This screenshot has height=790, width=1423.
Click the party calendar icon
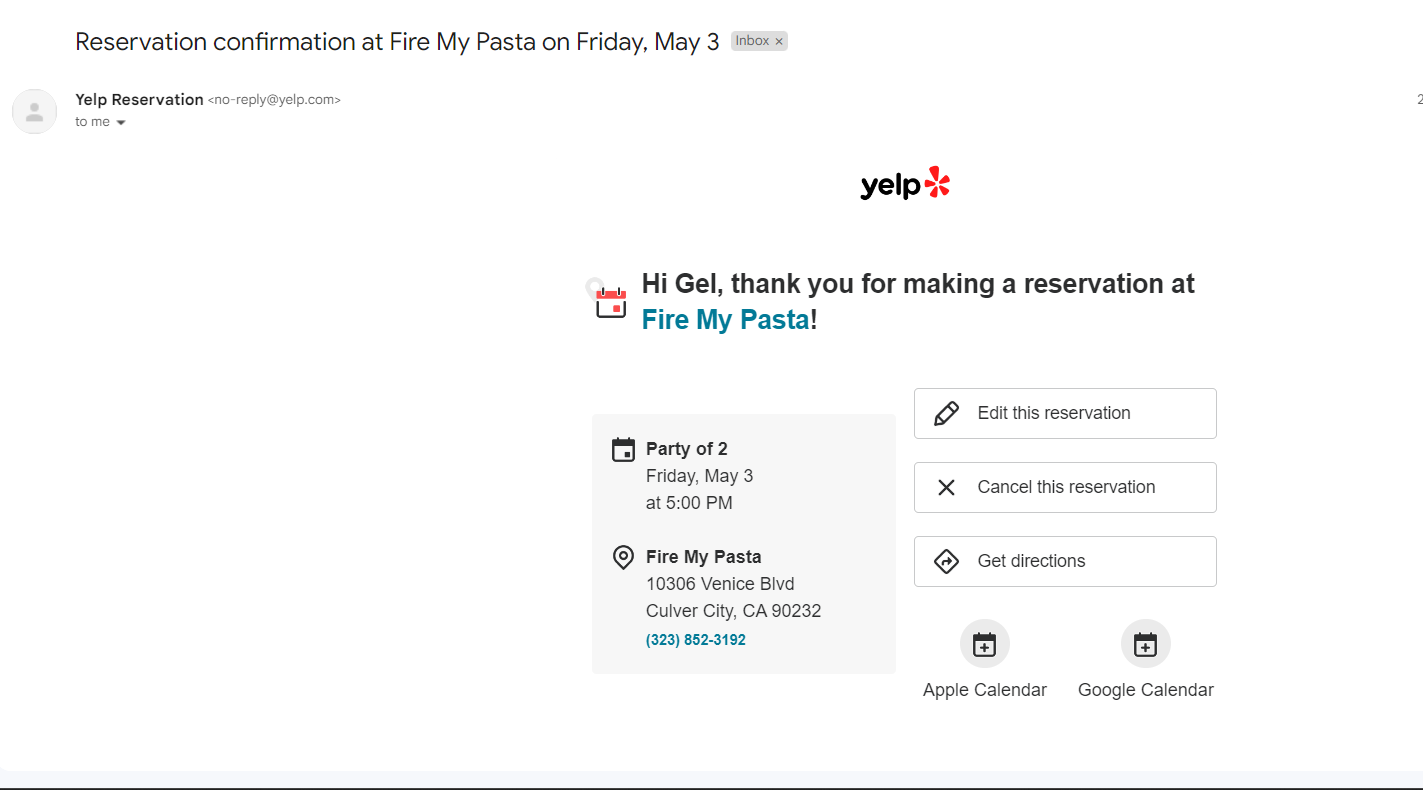(623, 450)
